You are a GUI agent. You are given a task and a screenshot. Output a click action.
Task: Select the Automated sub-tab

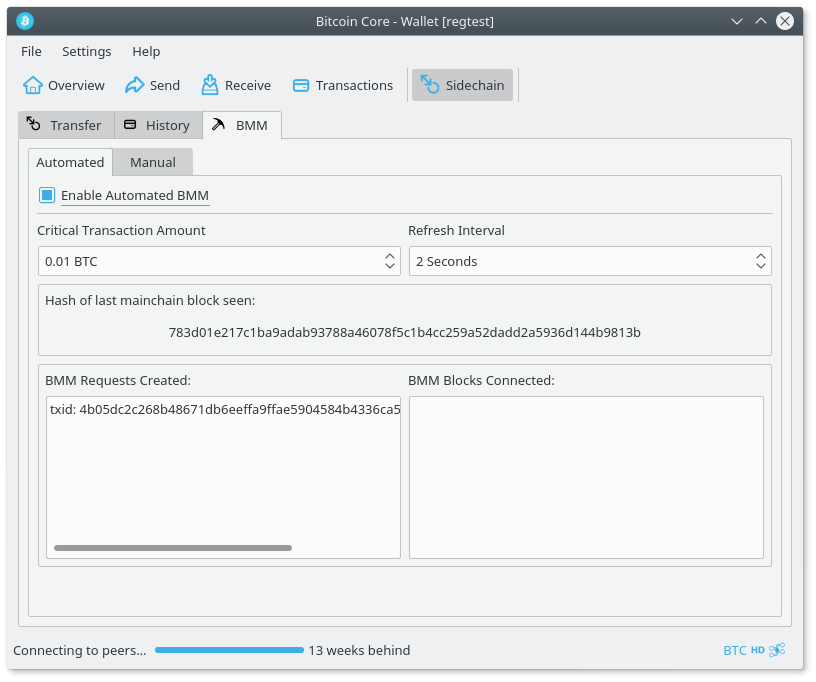70,162
